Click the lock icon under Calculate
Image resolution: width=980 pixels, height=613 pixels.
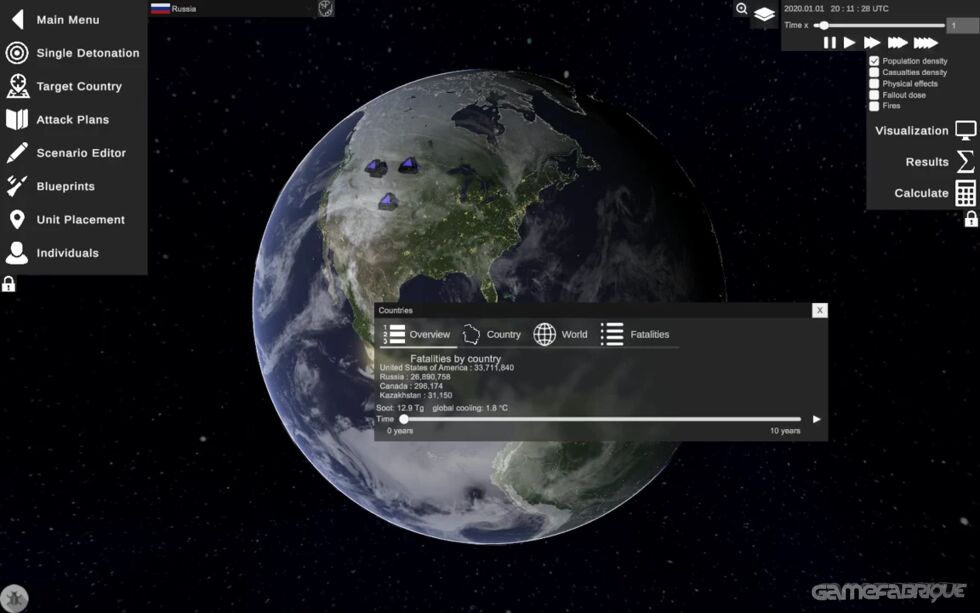tap(971, 219)
